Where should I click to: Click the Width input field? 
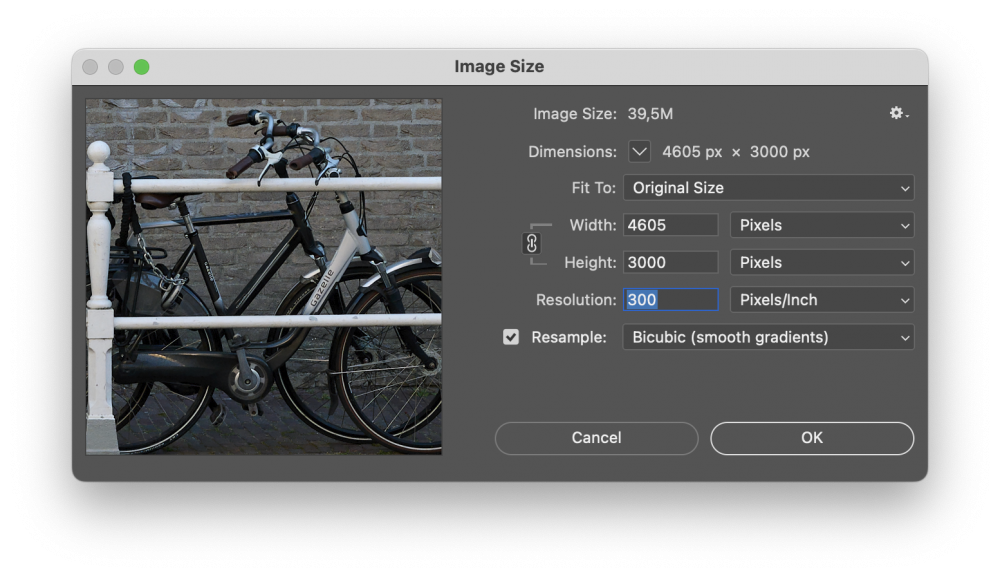[670, 225]
